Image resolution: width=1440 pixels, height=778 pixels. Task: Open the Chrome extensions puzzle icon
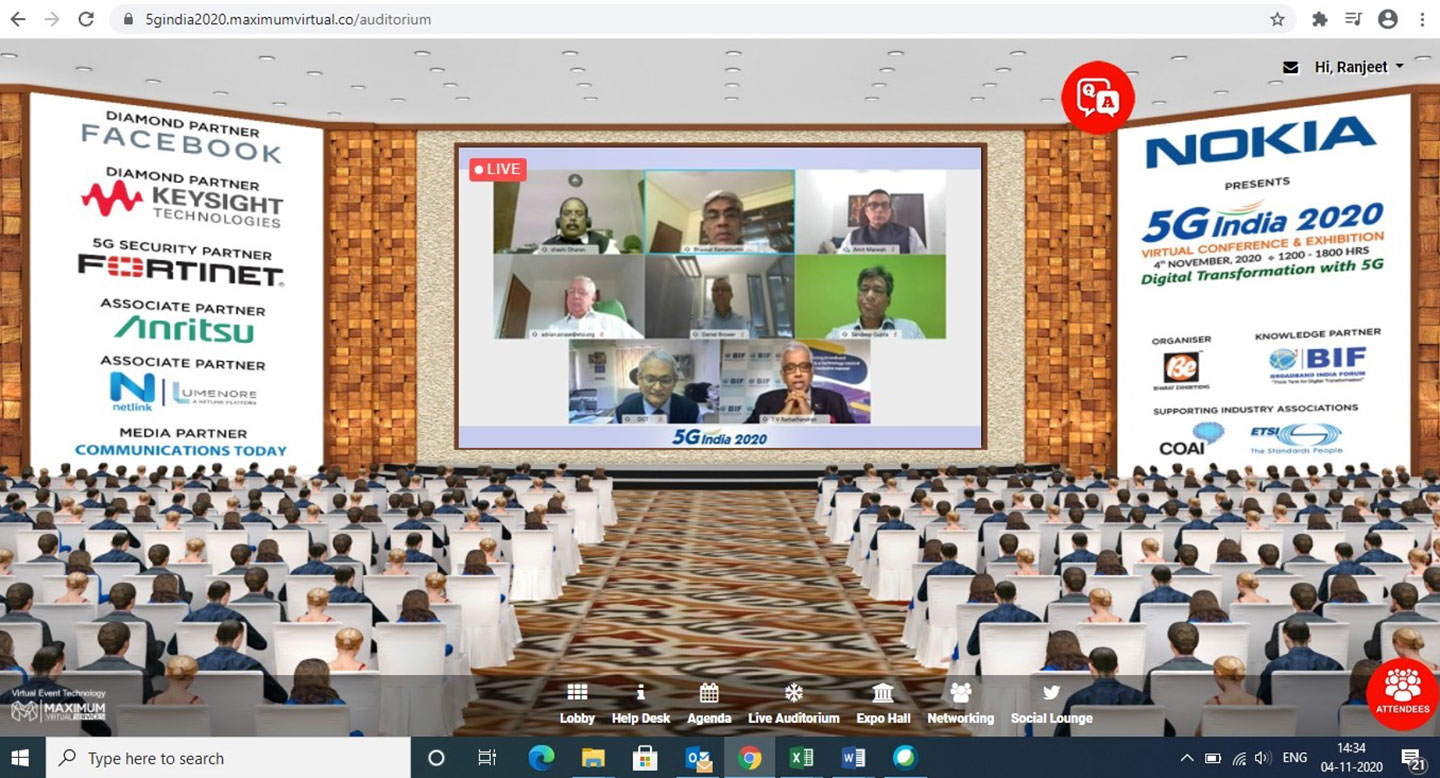tap(1319, 19)
